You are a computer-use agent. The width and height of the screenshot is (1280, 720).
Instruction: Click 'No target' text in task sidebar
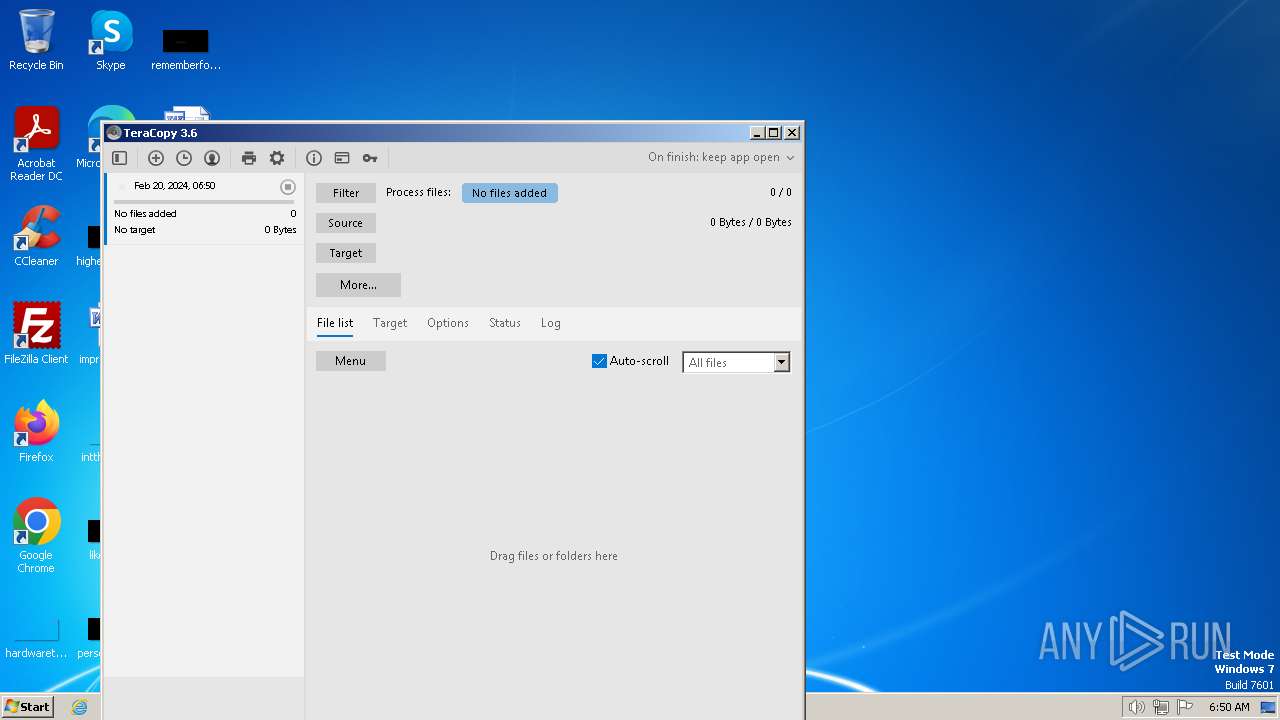[x=135, y=230]
